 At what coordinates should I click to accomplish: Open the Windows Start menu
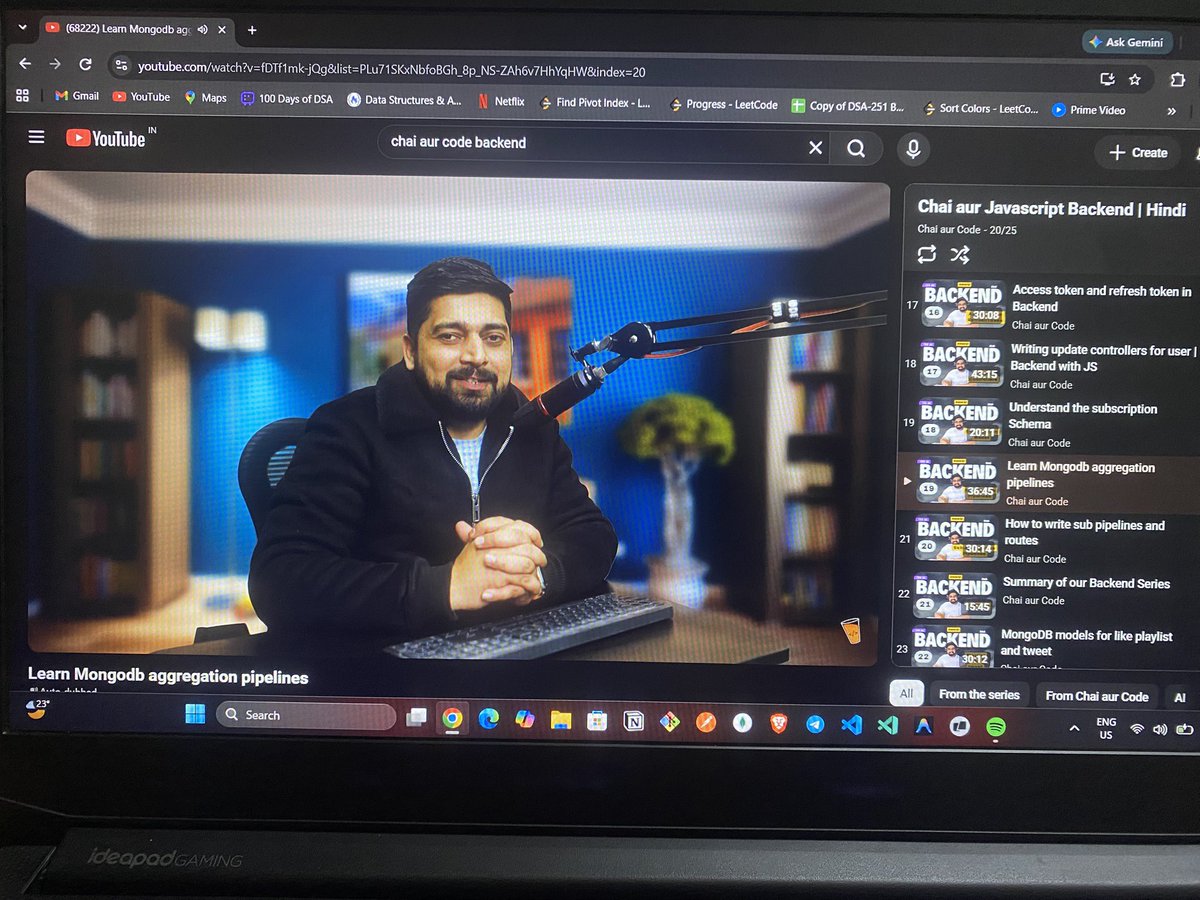195,714
